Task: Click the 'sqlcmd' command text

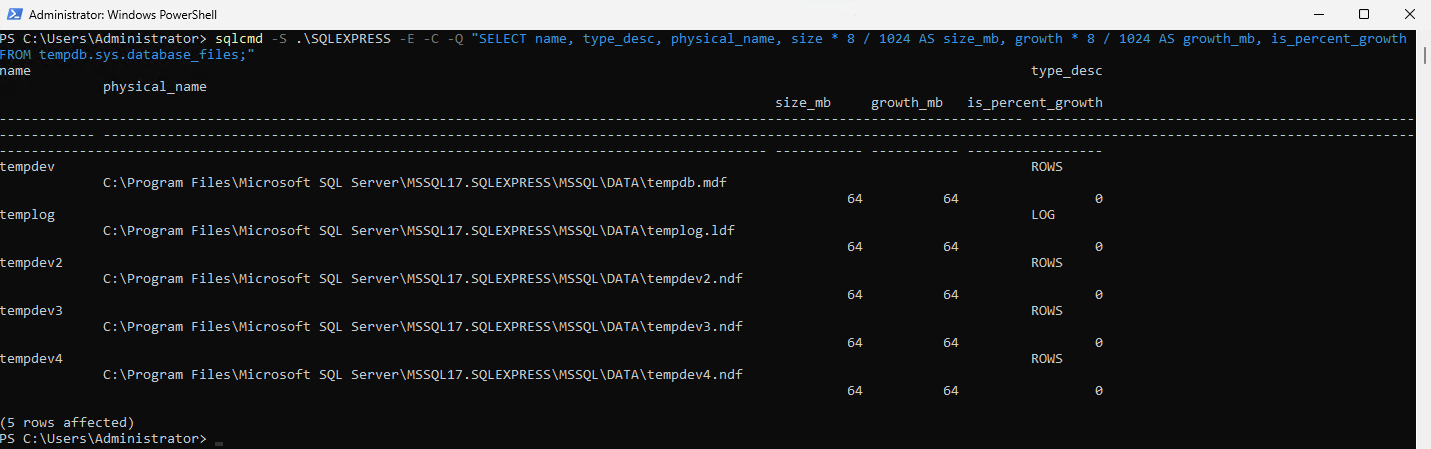Action: pyautogui.click(x=239, y=39)
